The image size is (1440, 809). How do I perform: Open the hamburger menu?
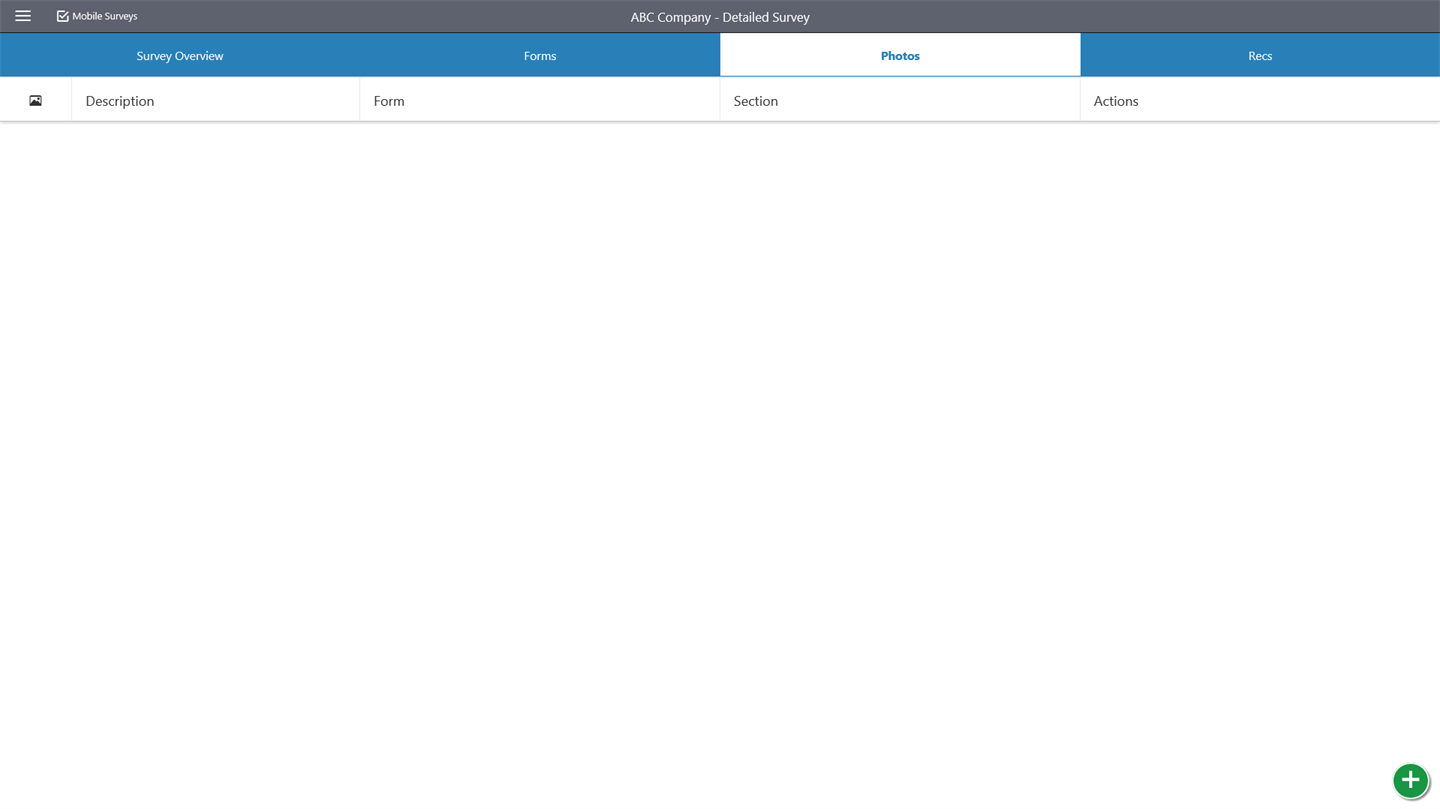pos(23,16)
